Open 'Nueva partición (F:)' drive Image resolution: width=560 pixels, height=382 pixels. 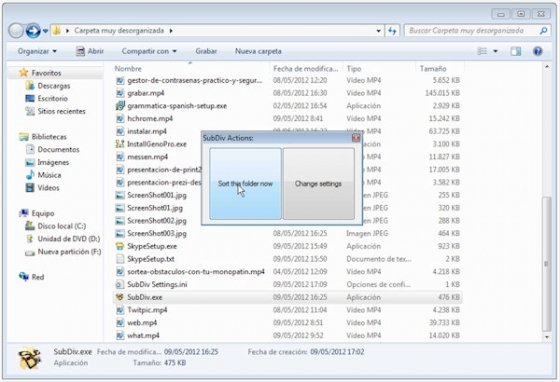click(x=69, y=252)
